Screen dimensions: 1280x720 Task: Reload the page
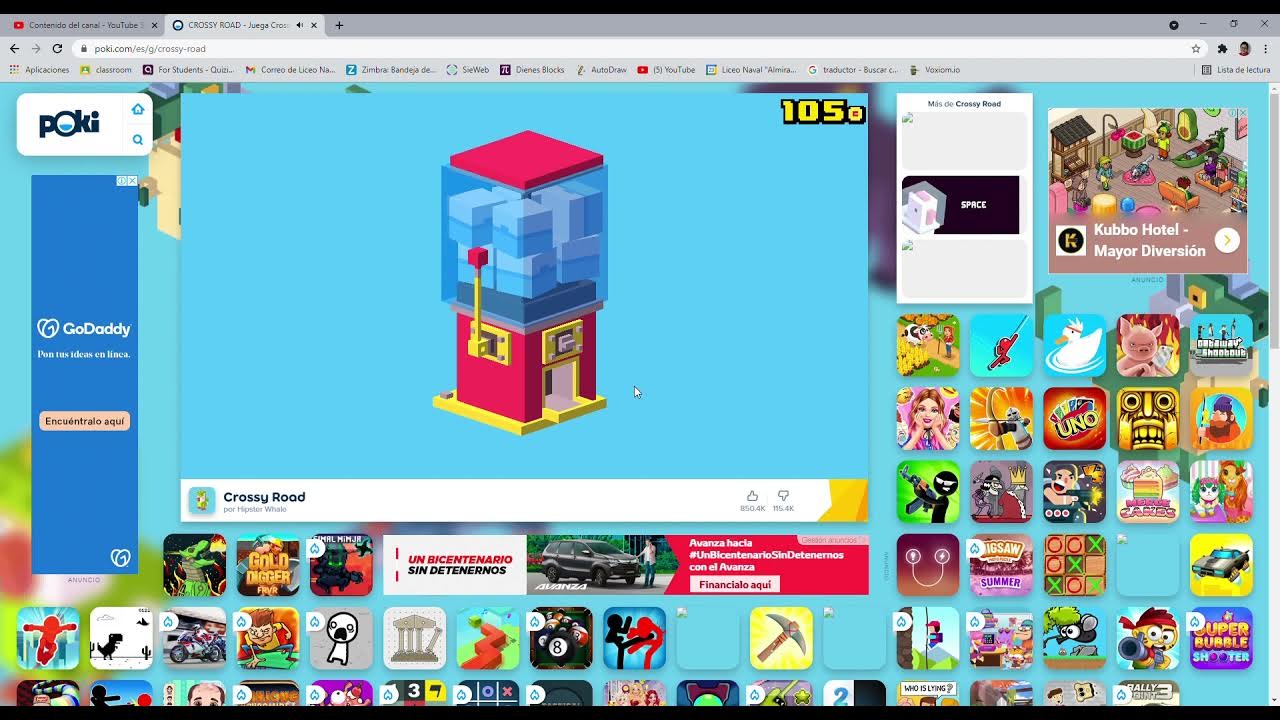pos(57,48)
